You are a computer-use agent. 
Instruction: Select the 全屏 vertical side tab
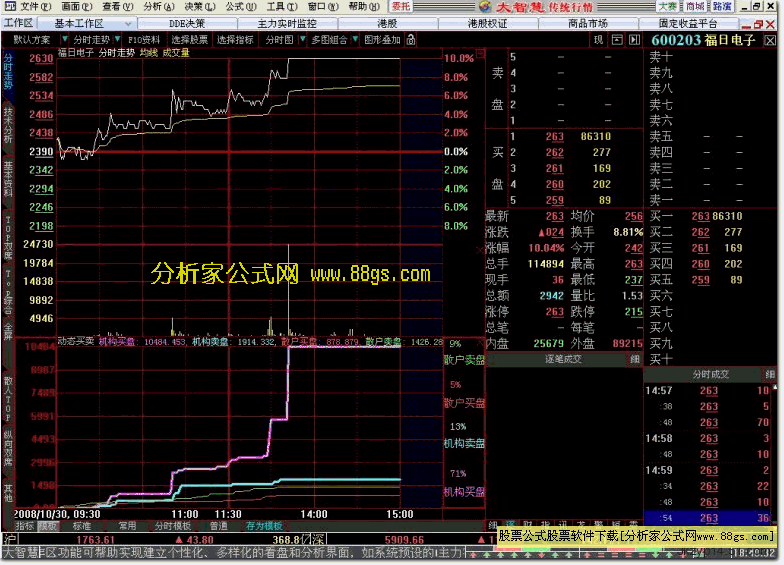[8, 332]
